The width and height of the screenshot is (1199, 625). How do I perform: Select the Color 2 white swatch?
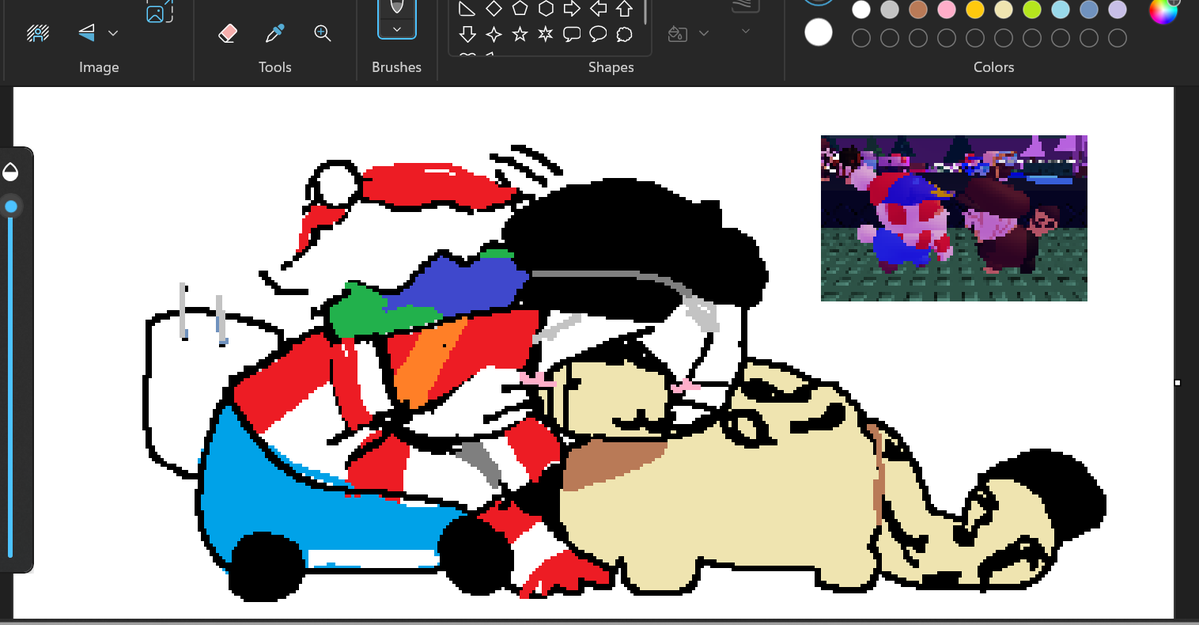[x=818, y=33]
